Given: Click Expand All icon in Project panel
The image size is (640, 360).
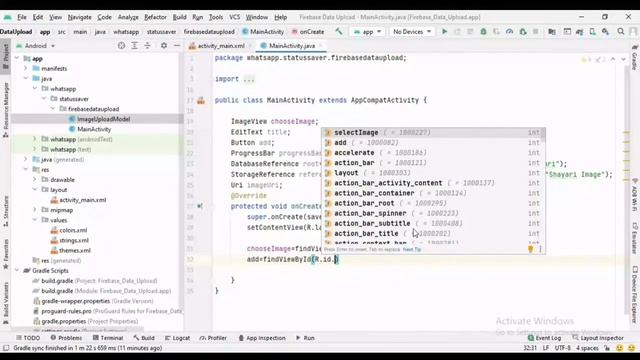Looking at the screenshot, I should [134, 46].
